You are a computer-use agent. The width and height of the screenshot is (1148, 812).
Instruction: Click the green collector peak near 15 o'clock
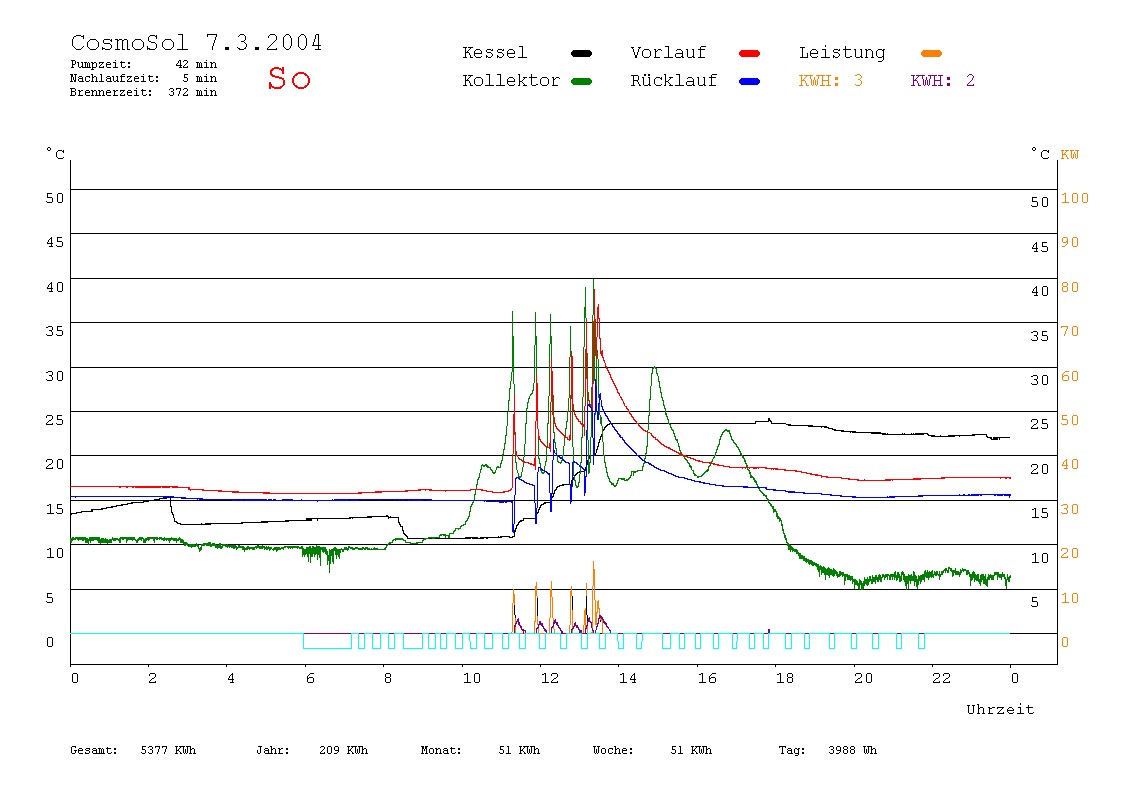(655, 368)
